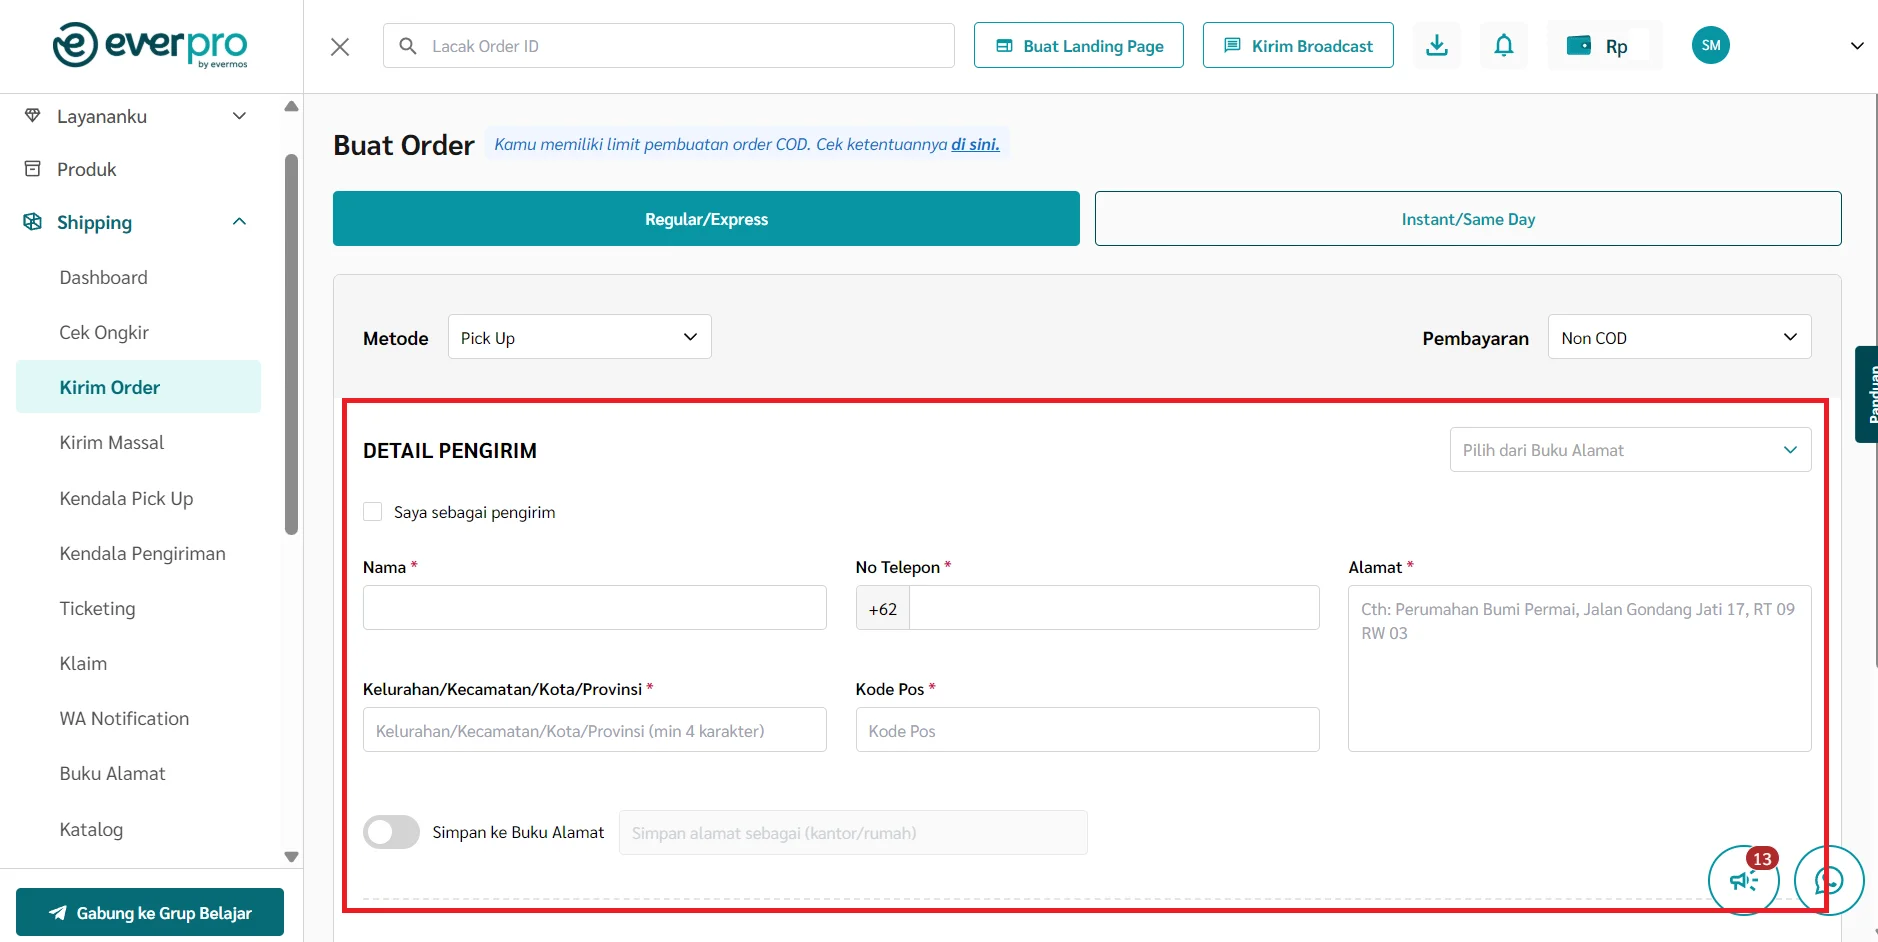1878x942 pixels.
Task: Click the Nama input field
Action: [594, 608]
